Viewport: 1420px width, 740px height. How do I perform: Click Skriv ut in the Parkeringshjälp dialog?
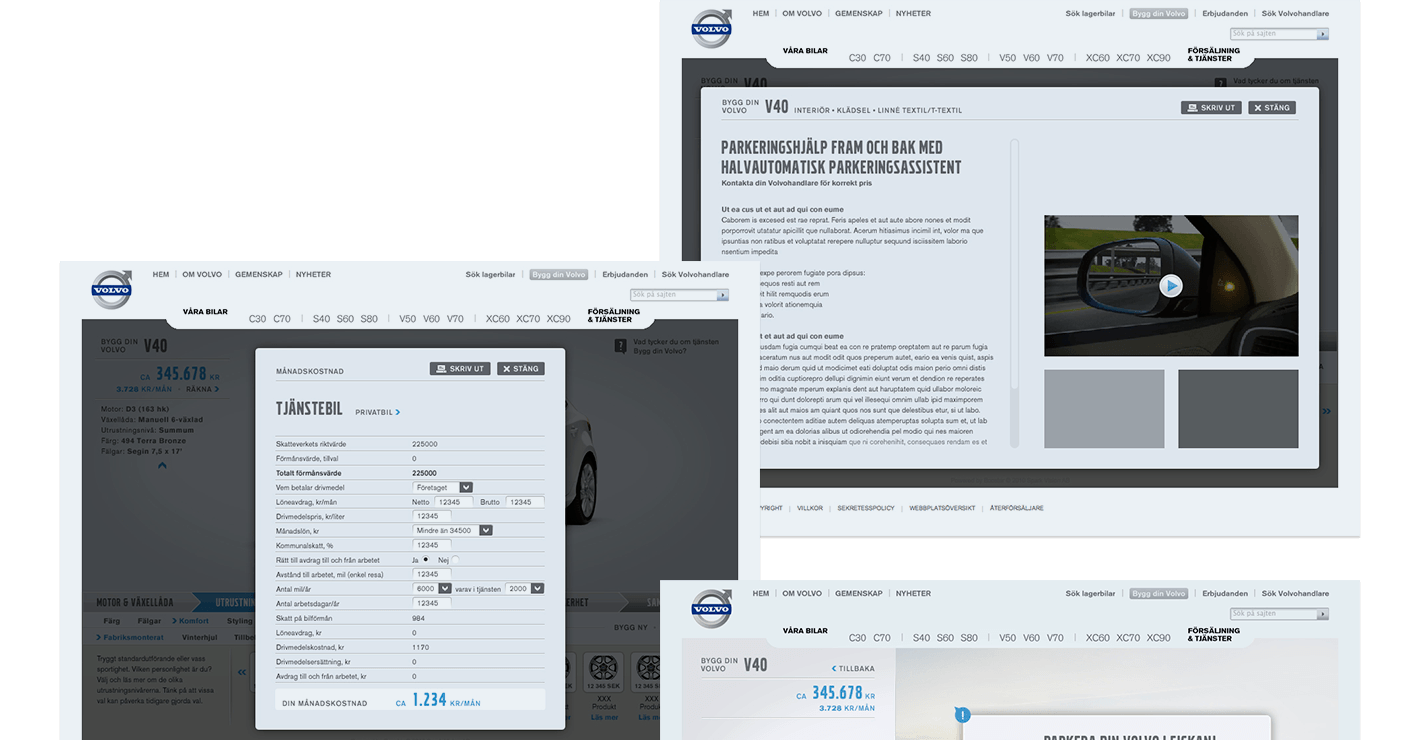tap(1211, 107)
